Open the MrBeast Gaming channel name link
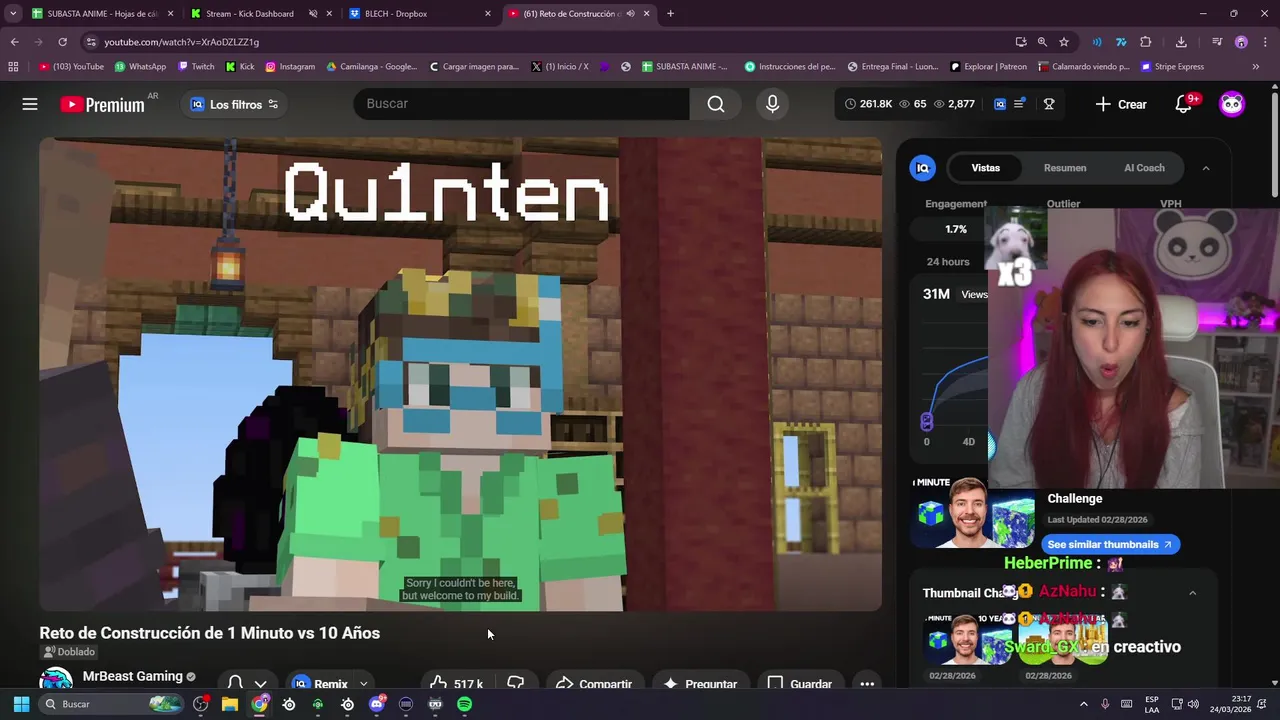Image resolution: width=1280 pixels, height=720 pixels. tap(132, 677)
